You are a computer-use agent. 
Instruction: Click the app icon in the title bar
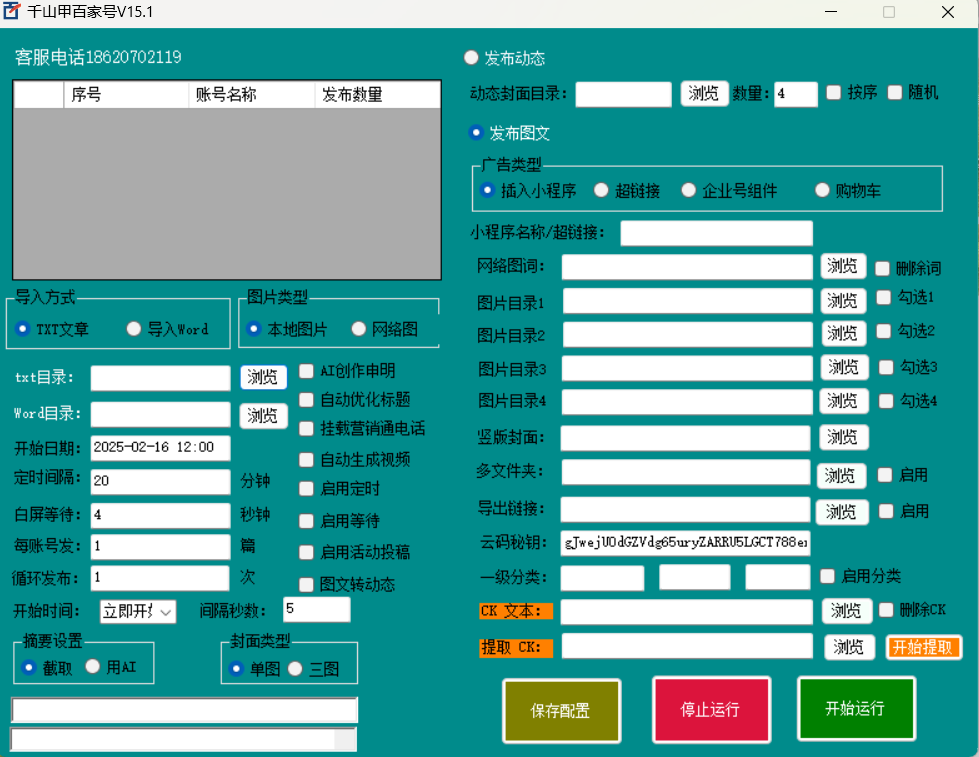[x=12, y=13]
